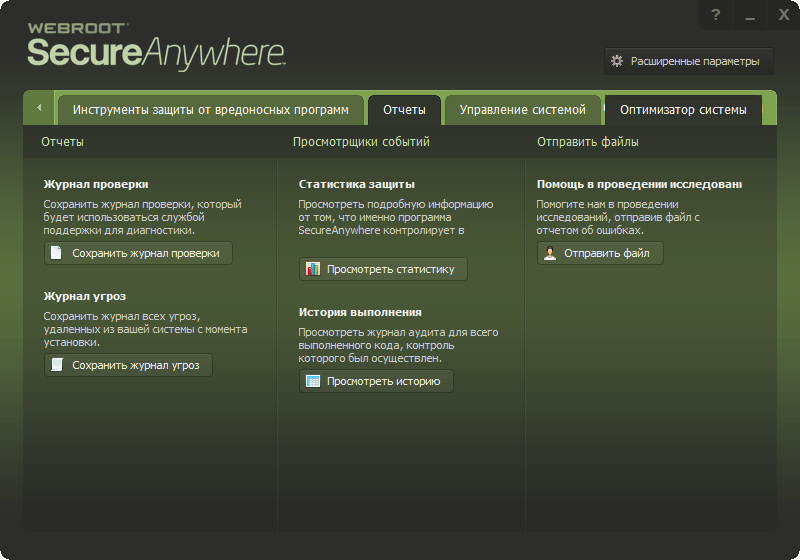The width and height of the screenshot is (800, 560).
Task: Click the gear icon in Расширенные параметры
Action: point(617,61)
